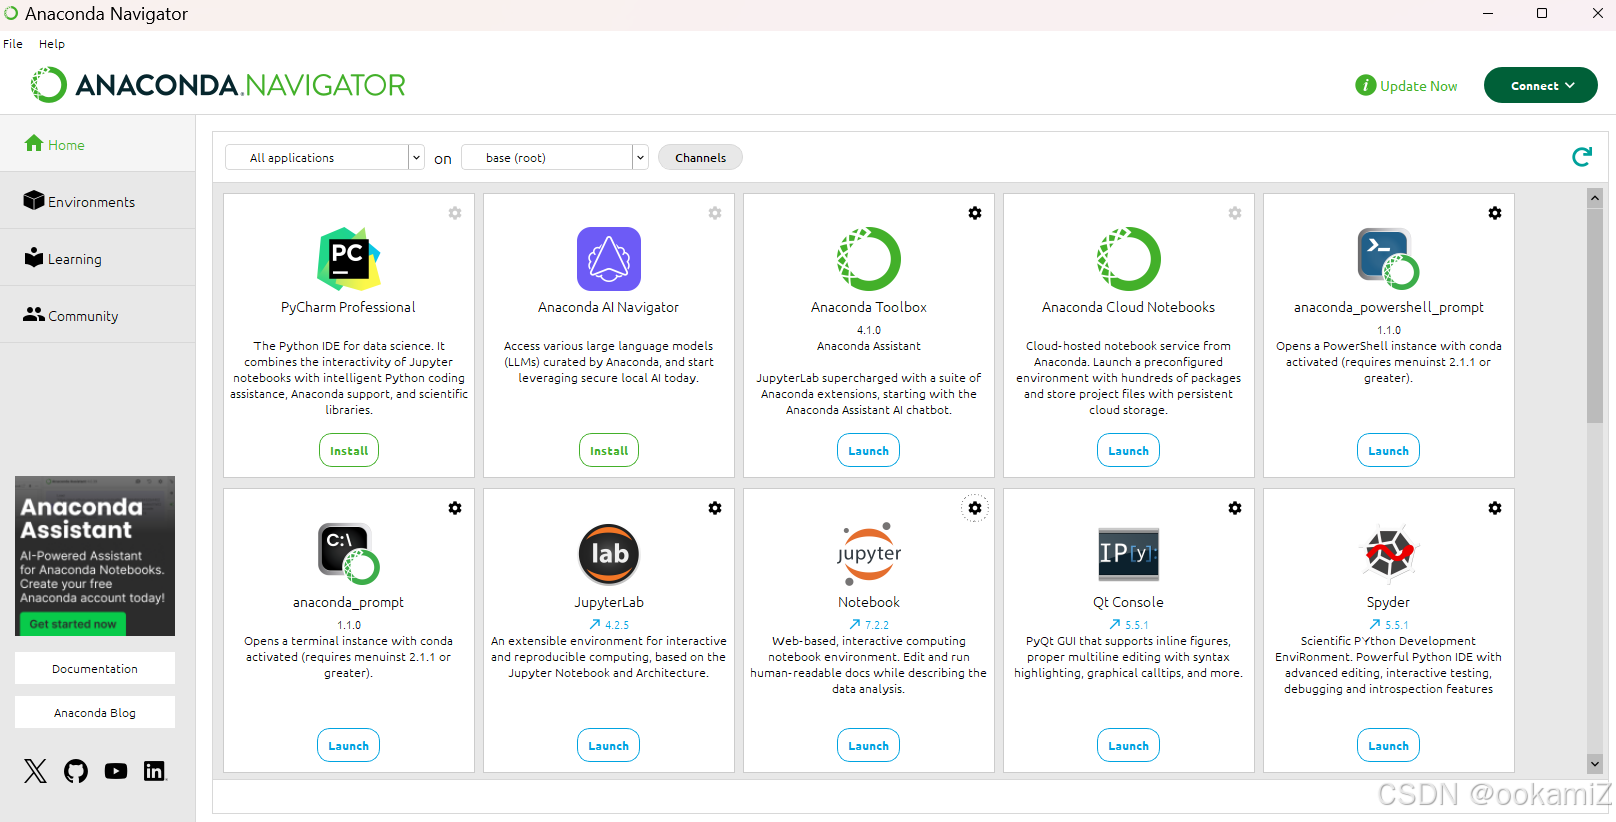Screen dimensions: 1616x822
Task: Launch anaconda_prompt
Action: tap(349, 746)
